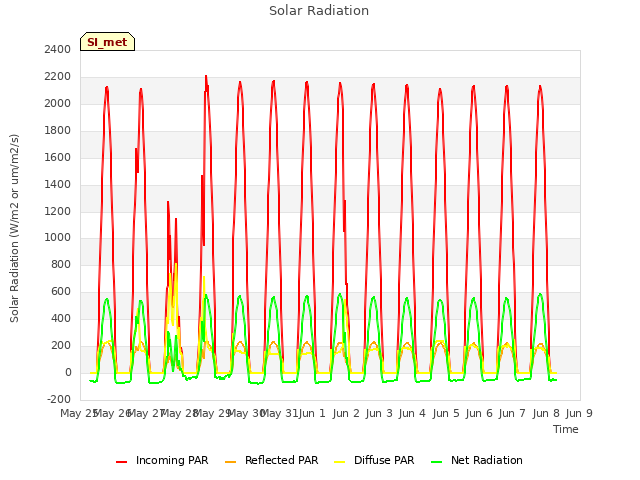Click the Jun 3 x-axis tick label
Image resolution: width=640 pixels, height=480 pixels.
(379, 413)
